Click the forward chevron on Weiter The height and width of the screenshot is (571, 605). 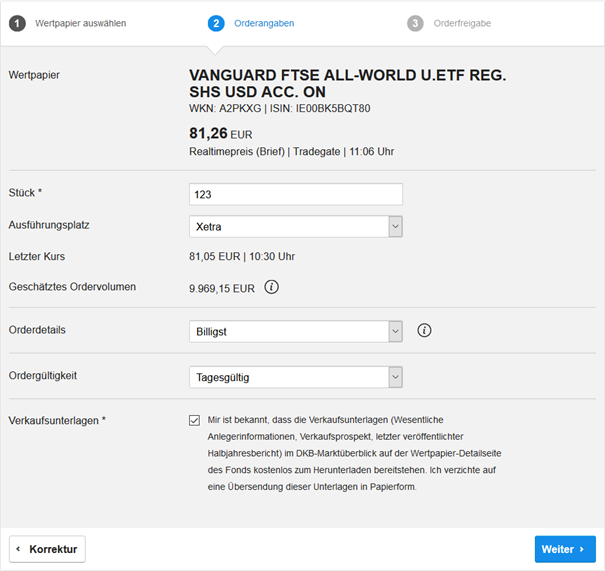click(582, 549)
